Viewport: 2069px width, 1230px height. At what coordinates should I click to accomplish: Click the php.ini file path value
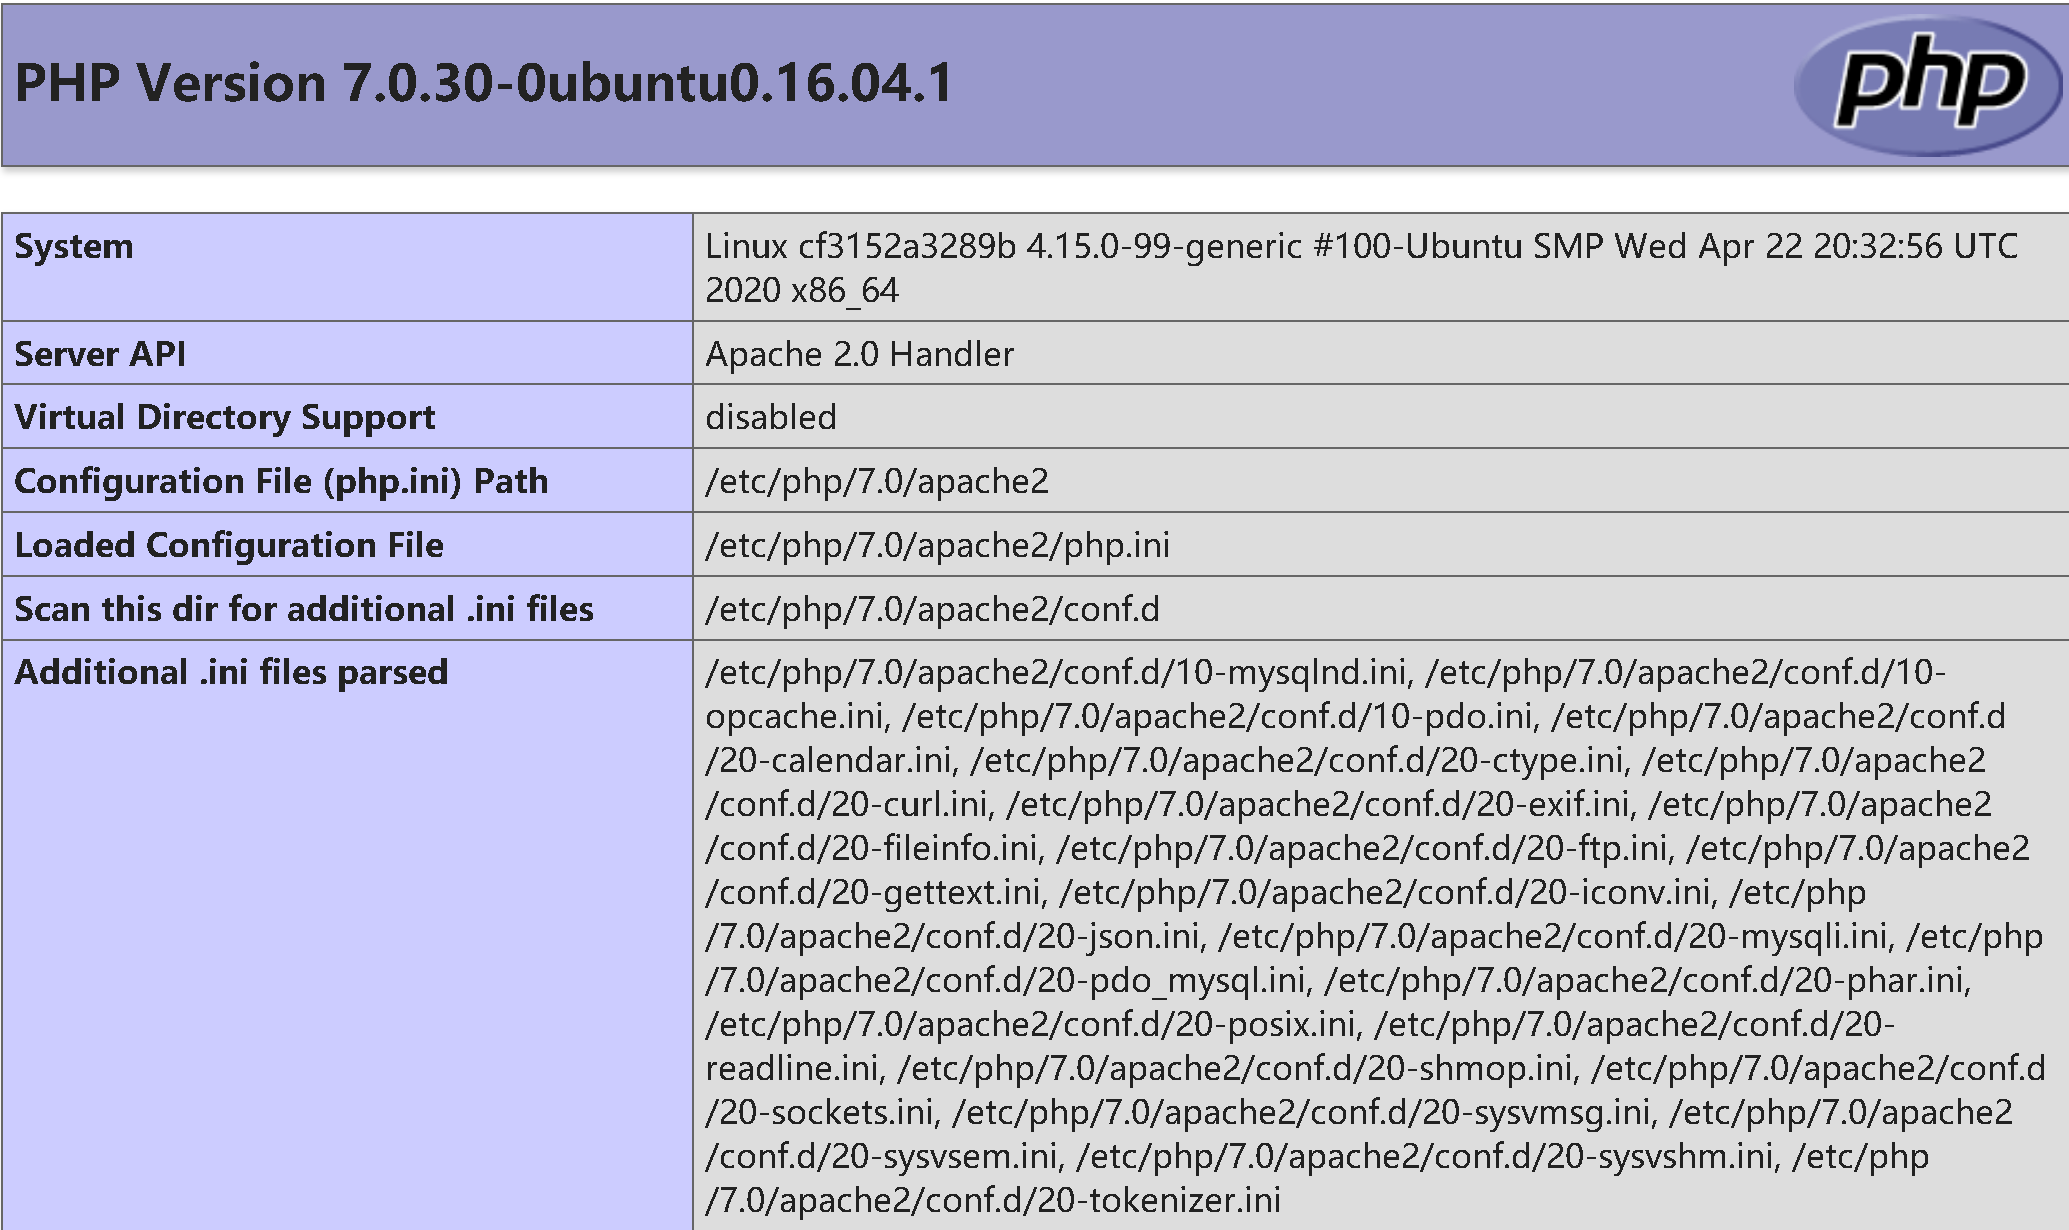[x=940, y=546]
